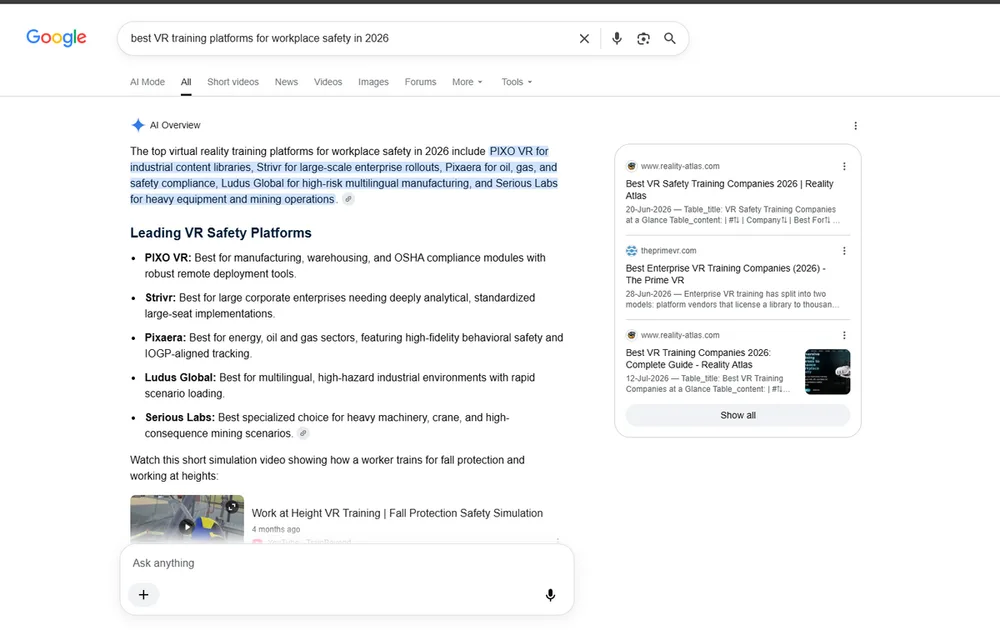Click the 'Leading VR Safety Platforms' heading
Viewport: 1000px width, 630px height.
tap(221, 233)
